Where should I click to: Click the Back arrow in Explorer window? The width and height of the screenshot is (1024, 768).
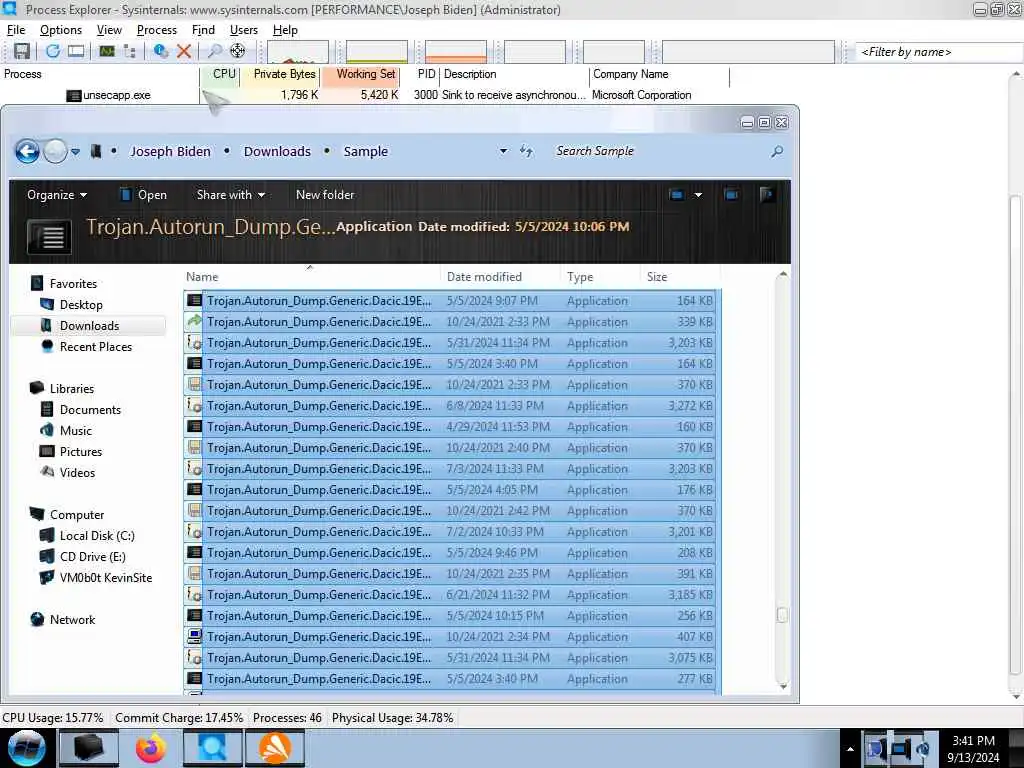click(x=27, y=152)
